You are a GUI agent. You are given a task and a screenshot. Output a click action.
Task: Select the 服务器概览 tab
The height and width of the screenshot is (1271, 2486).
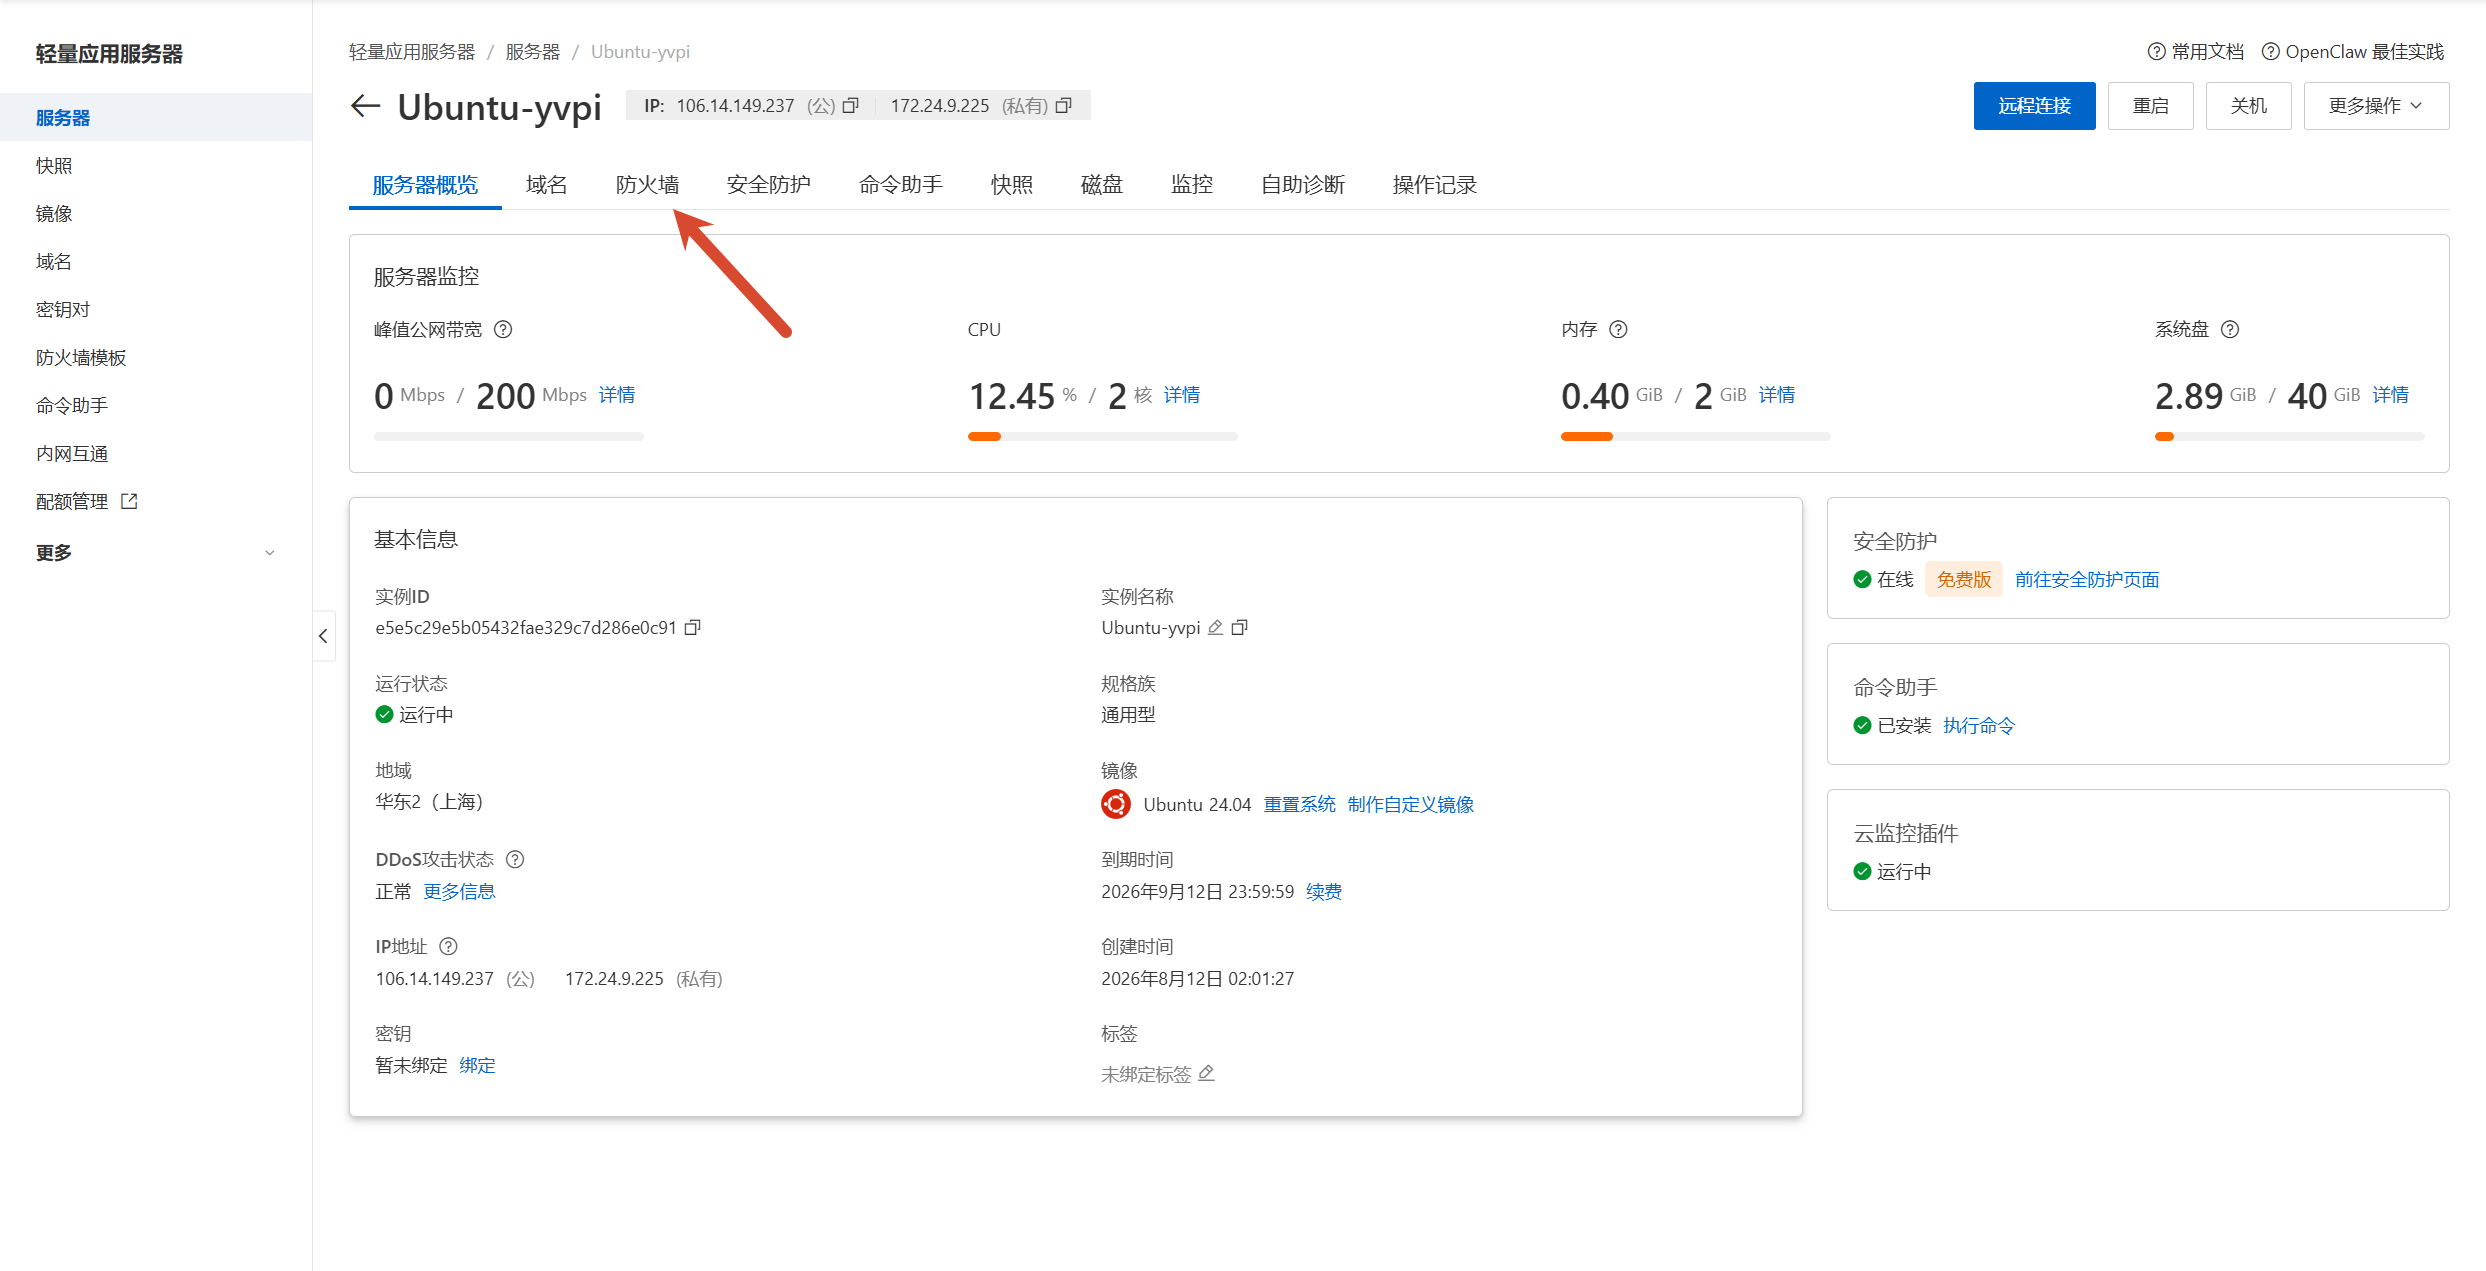coord(425,185)
